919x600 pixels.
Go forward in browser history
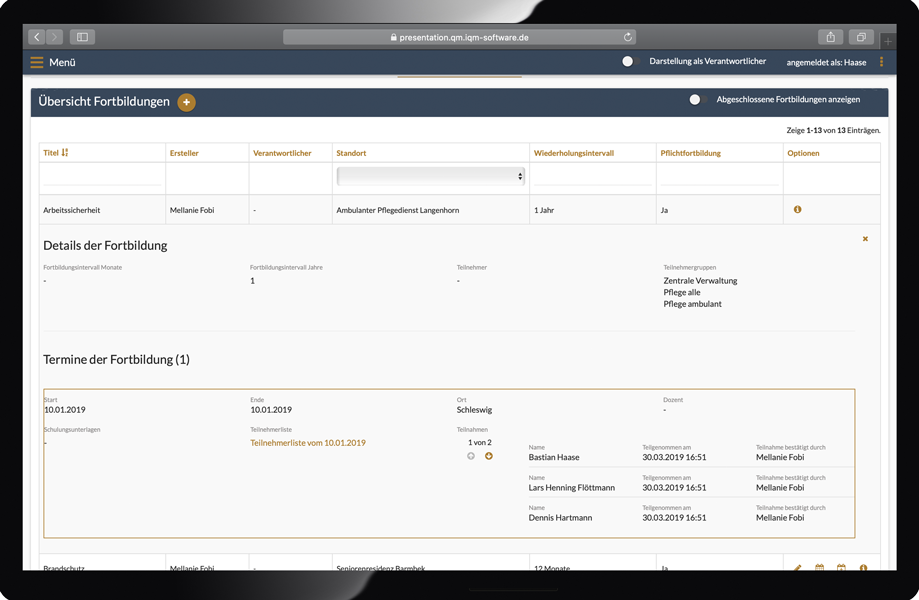click(54, 37)
